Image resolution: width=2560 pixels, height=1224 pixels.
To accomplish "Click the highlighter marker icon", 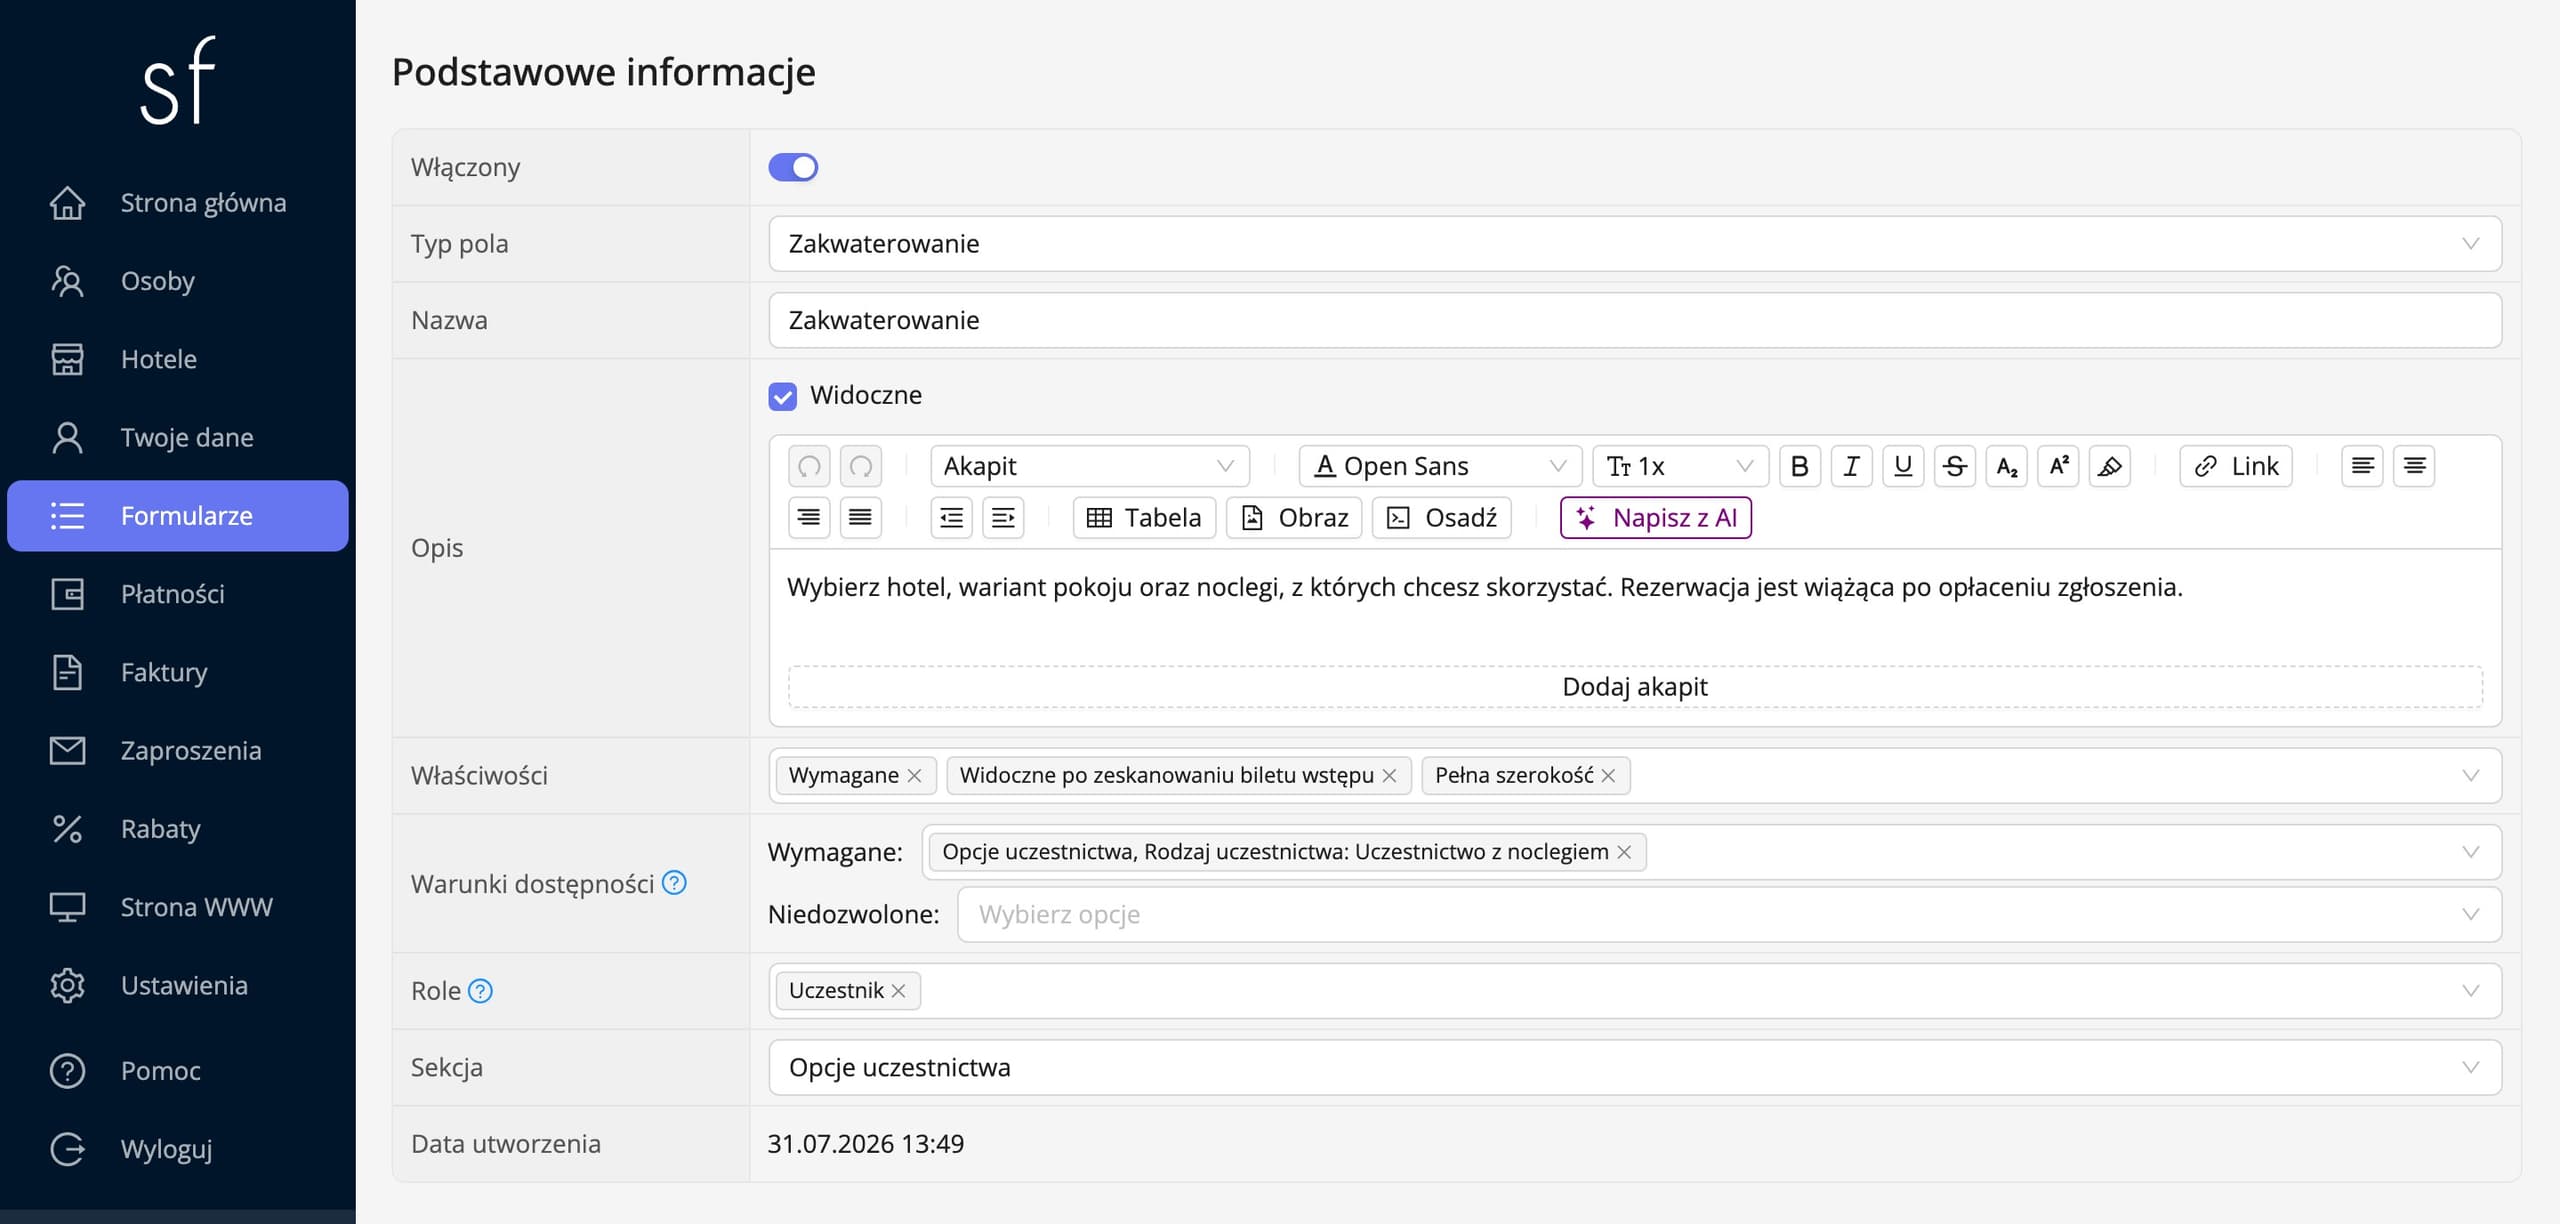I will coord(2109,466).
